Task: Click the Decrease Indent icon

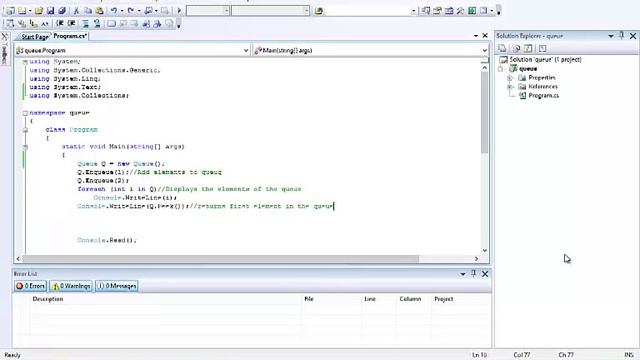Action: [60, 24]
